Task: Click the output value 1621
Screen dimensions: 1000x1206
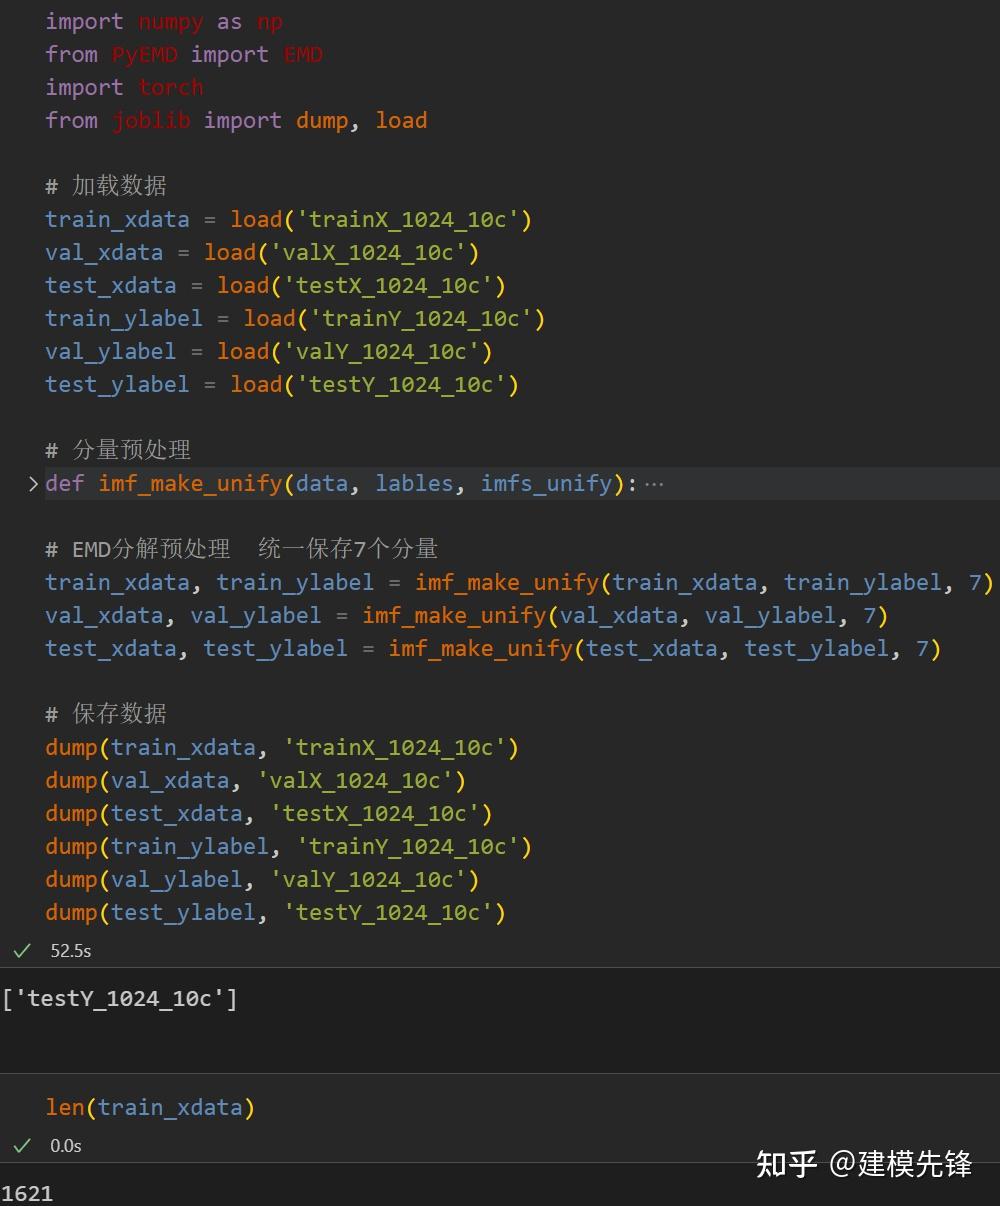Action: (x=29, y=1192)
